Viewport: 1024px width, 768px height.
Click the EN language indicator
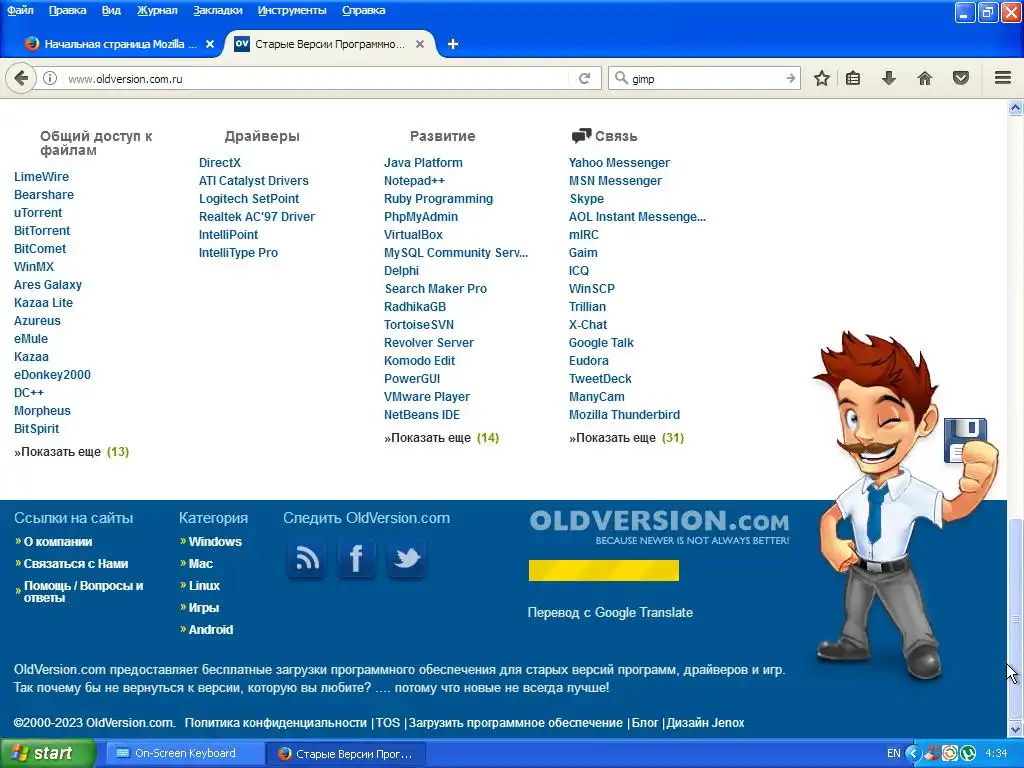point(893,754)
